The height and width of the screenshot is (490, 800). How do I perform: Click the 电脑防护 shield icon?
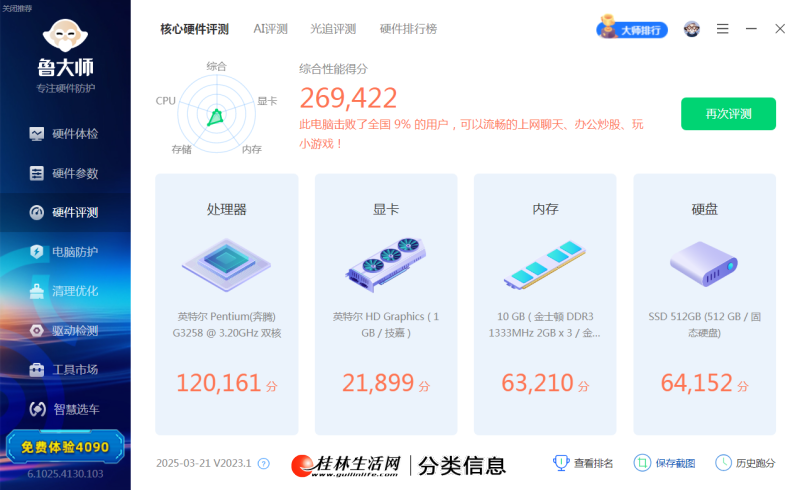[37, 252]
